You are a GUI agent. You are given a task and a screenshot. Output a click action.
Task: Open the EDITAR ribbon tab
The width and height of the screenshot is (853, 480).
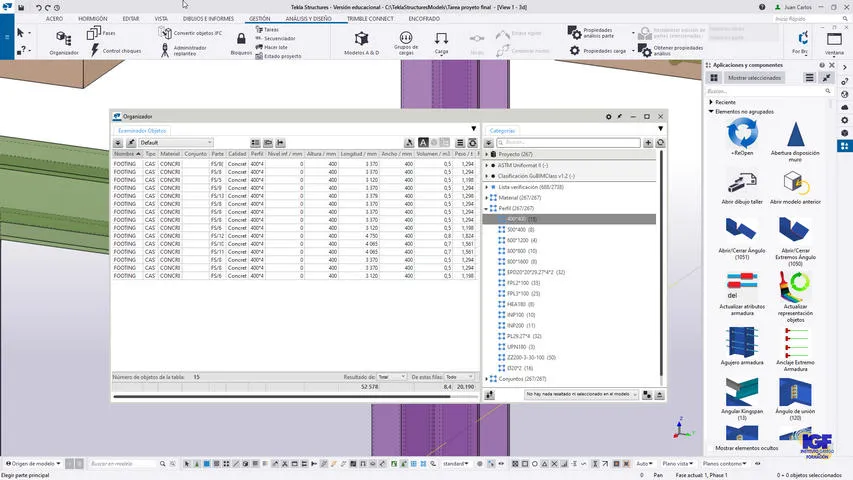tap(131, 19)
